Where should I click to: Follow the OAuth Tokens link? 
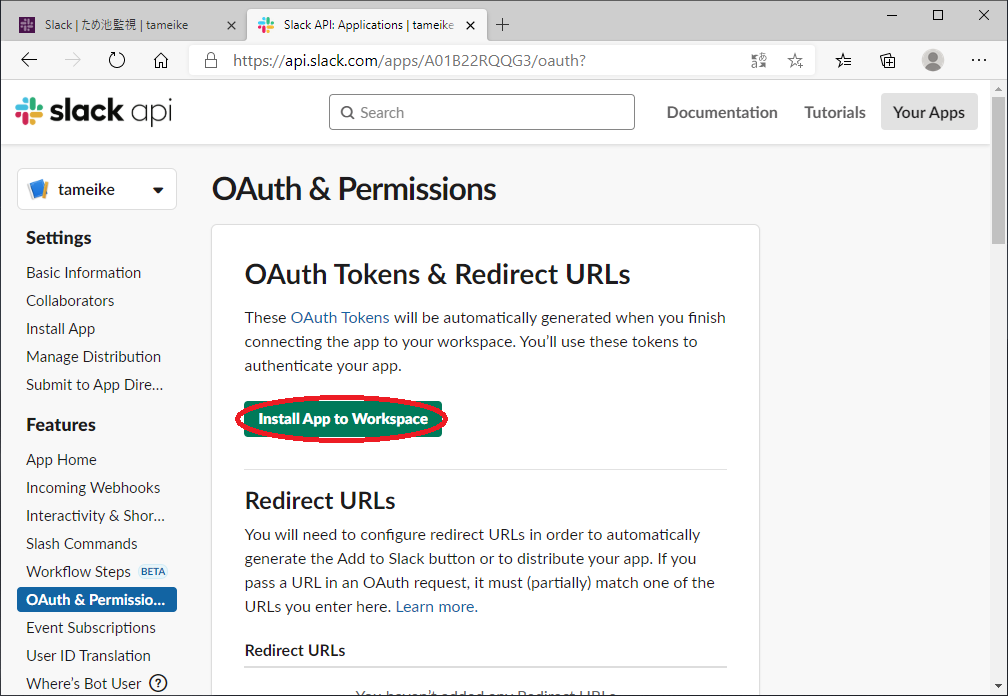pyautogui.click(x=340, y=318)
